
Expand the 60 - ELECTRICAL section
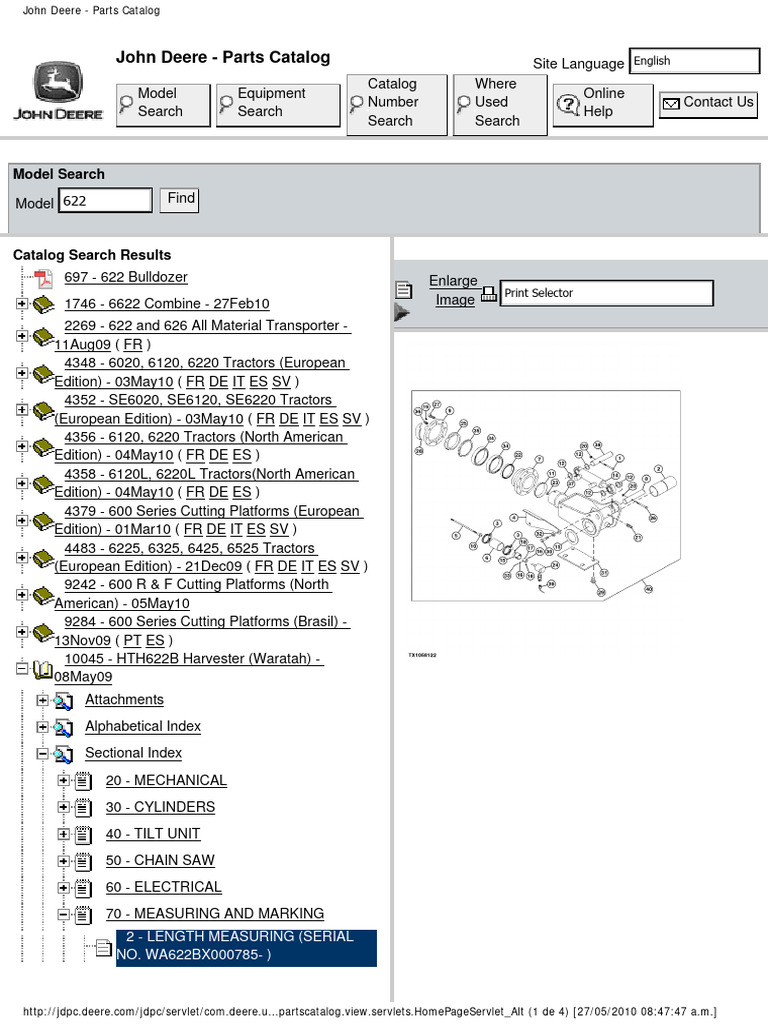tap(63, 888)
